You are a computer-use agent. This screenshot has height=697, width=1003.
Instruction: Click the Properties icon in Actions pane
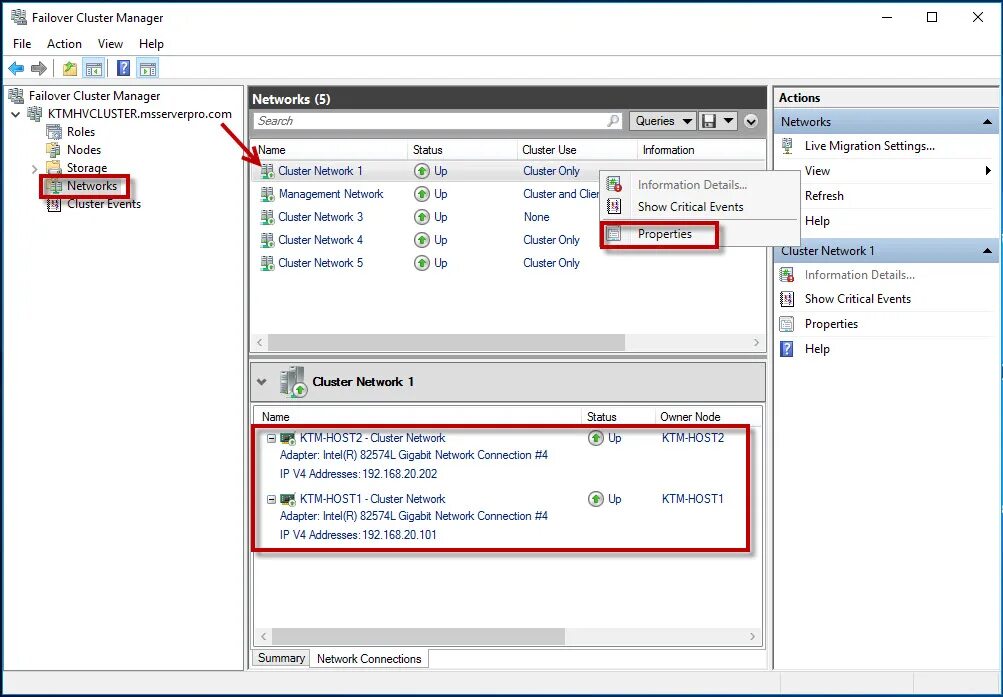(787, 324)
